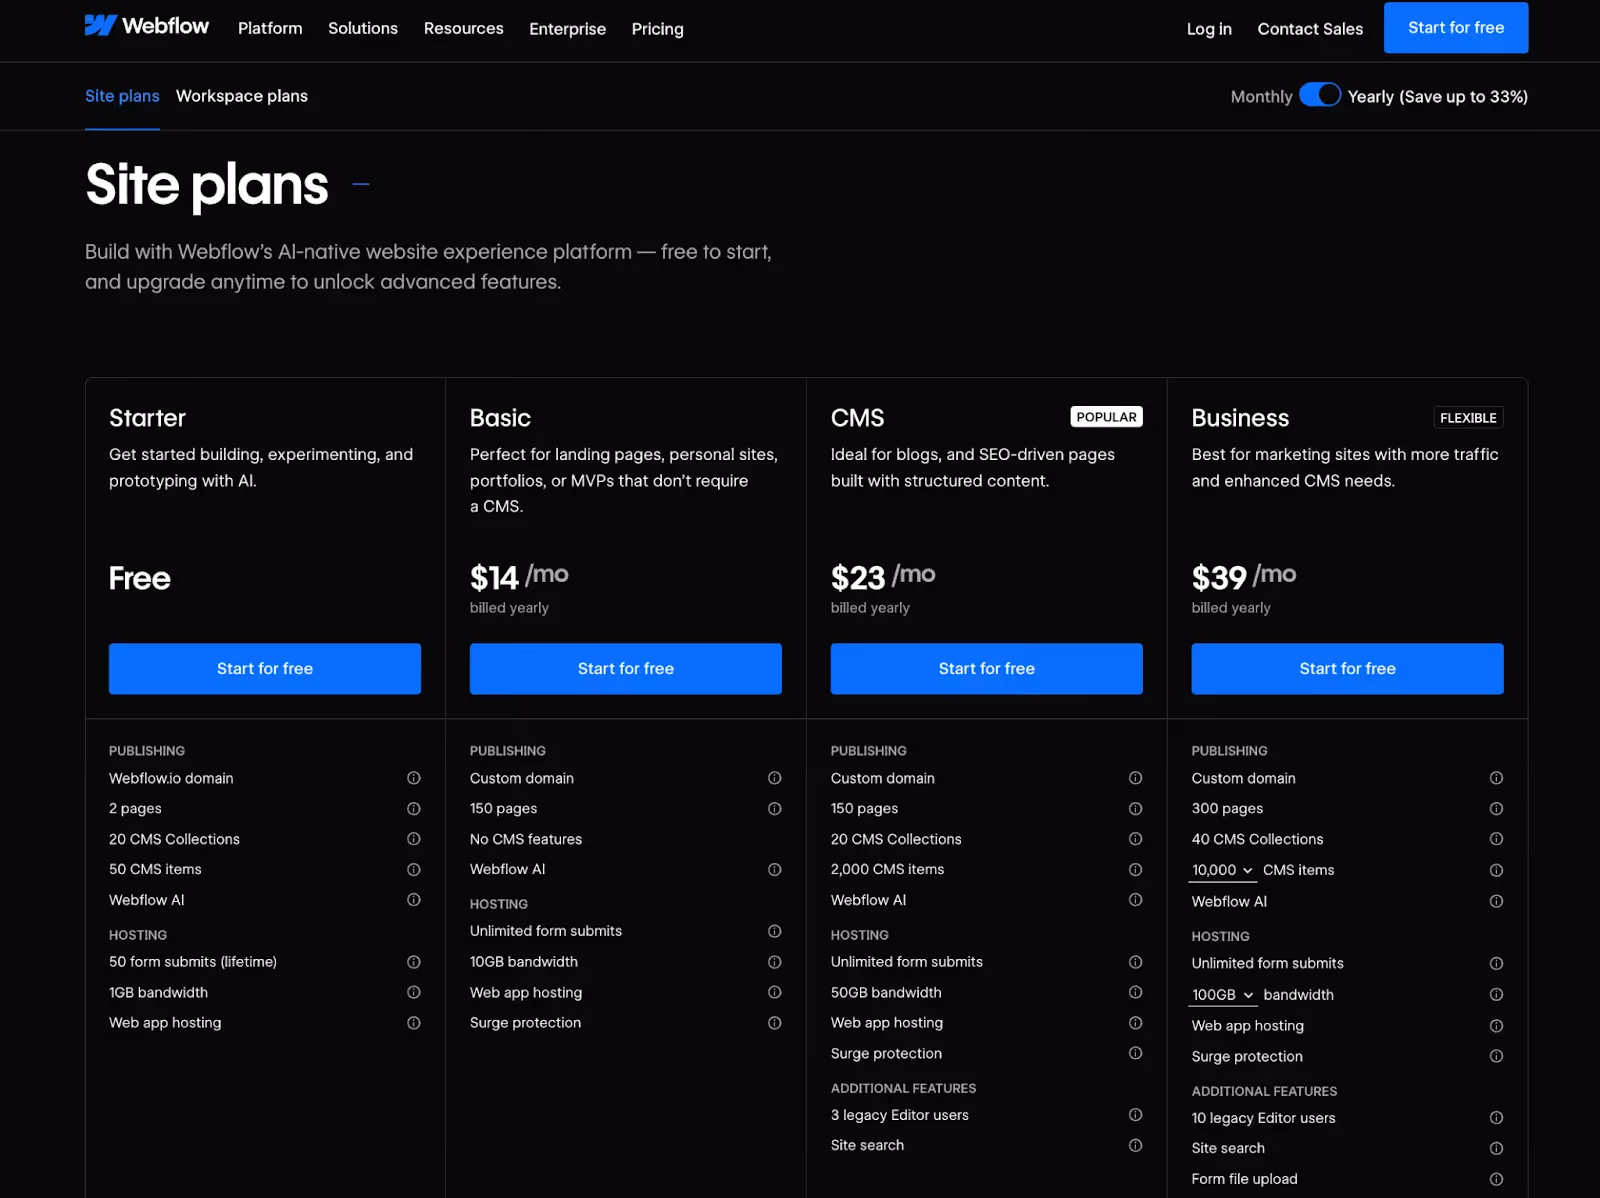The image size is (1600, 1198).
Task: Open info for 3 legacy Editor users
Action: [x=1136, y=1115]
